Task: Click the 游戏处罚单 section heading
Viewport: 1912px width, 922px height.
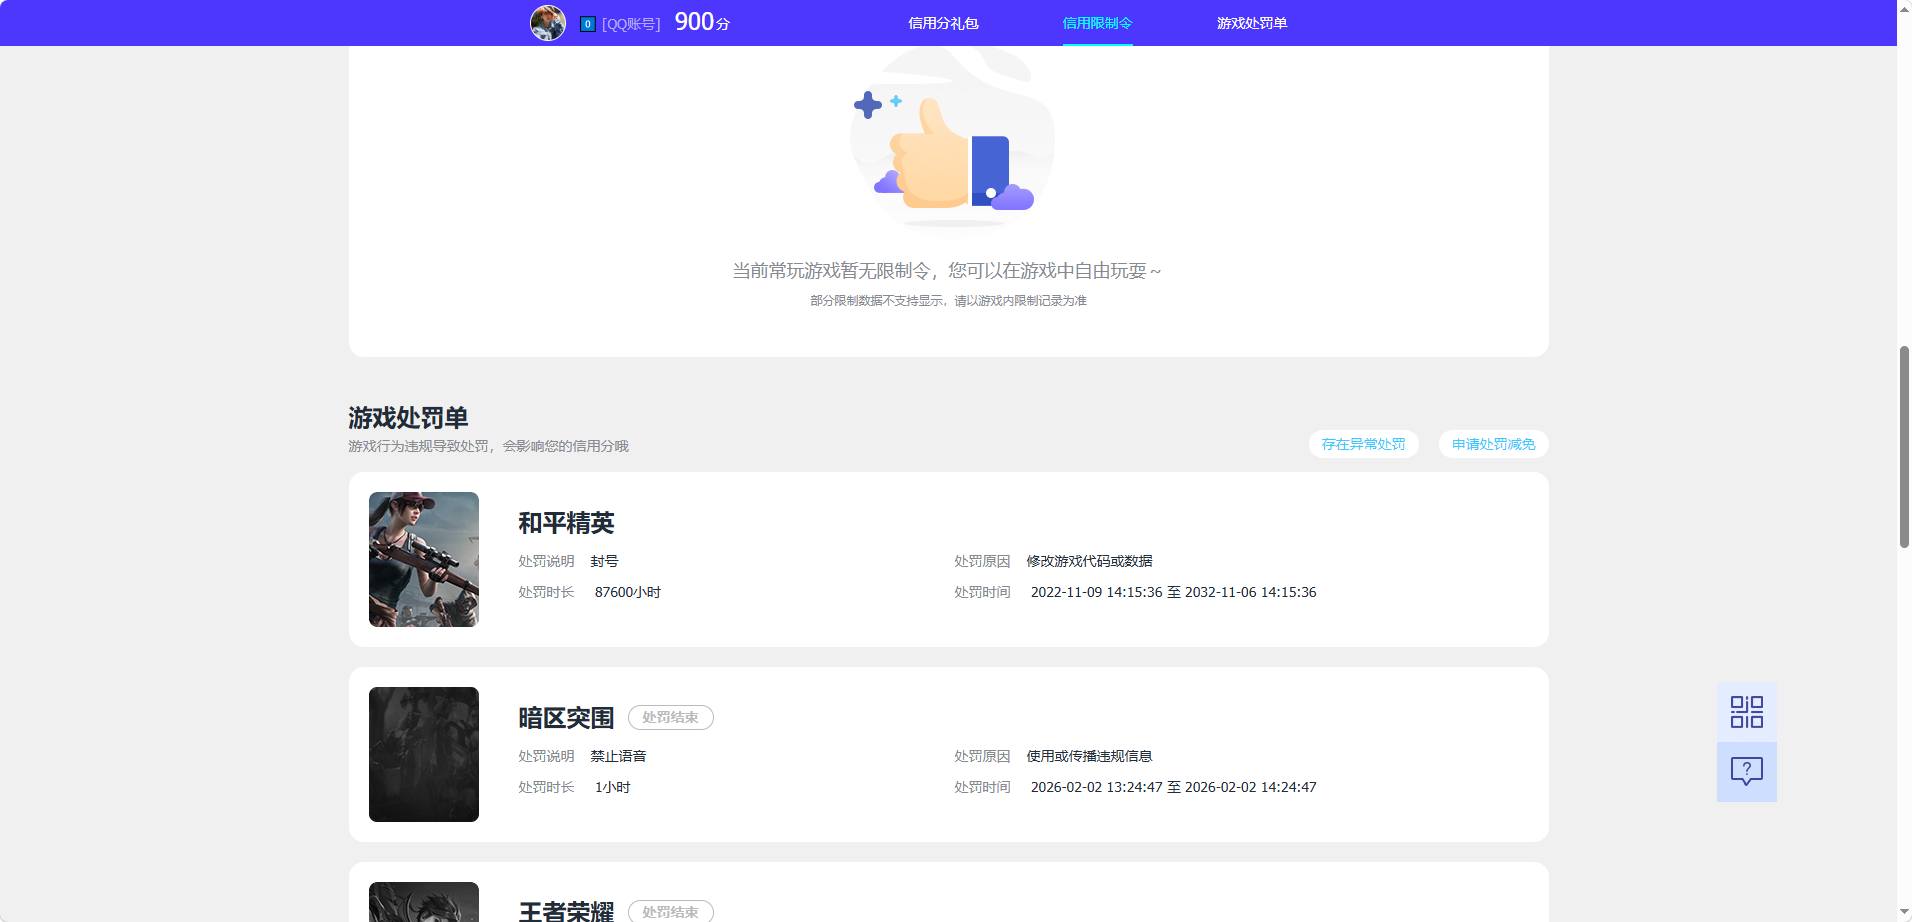Action: (408, 417)
